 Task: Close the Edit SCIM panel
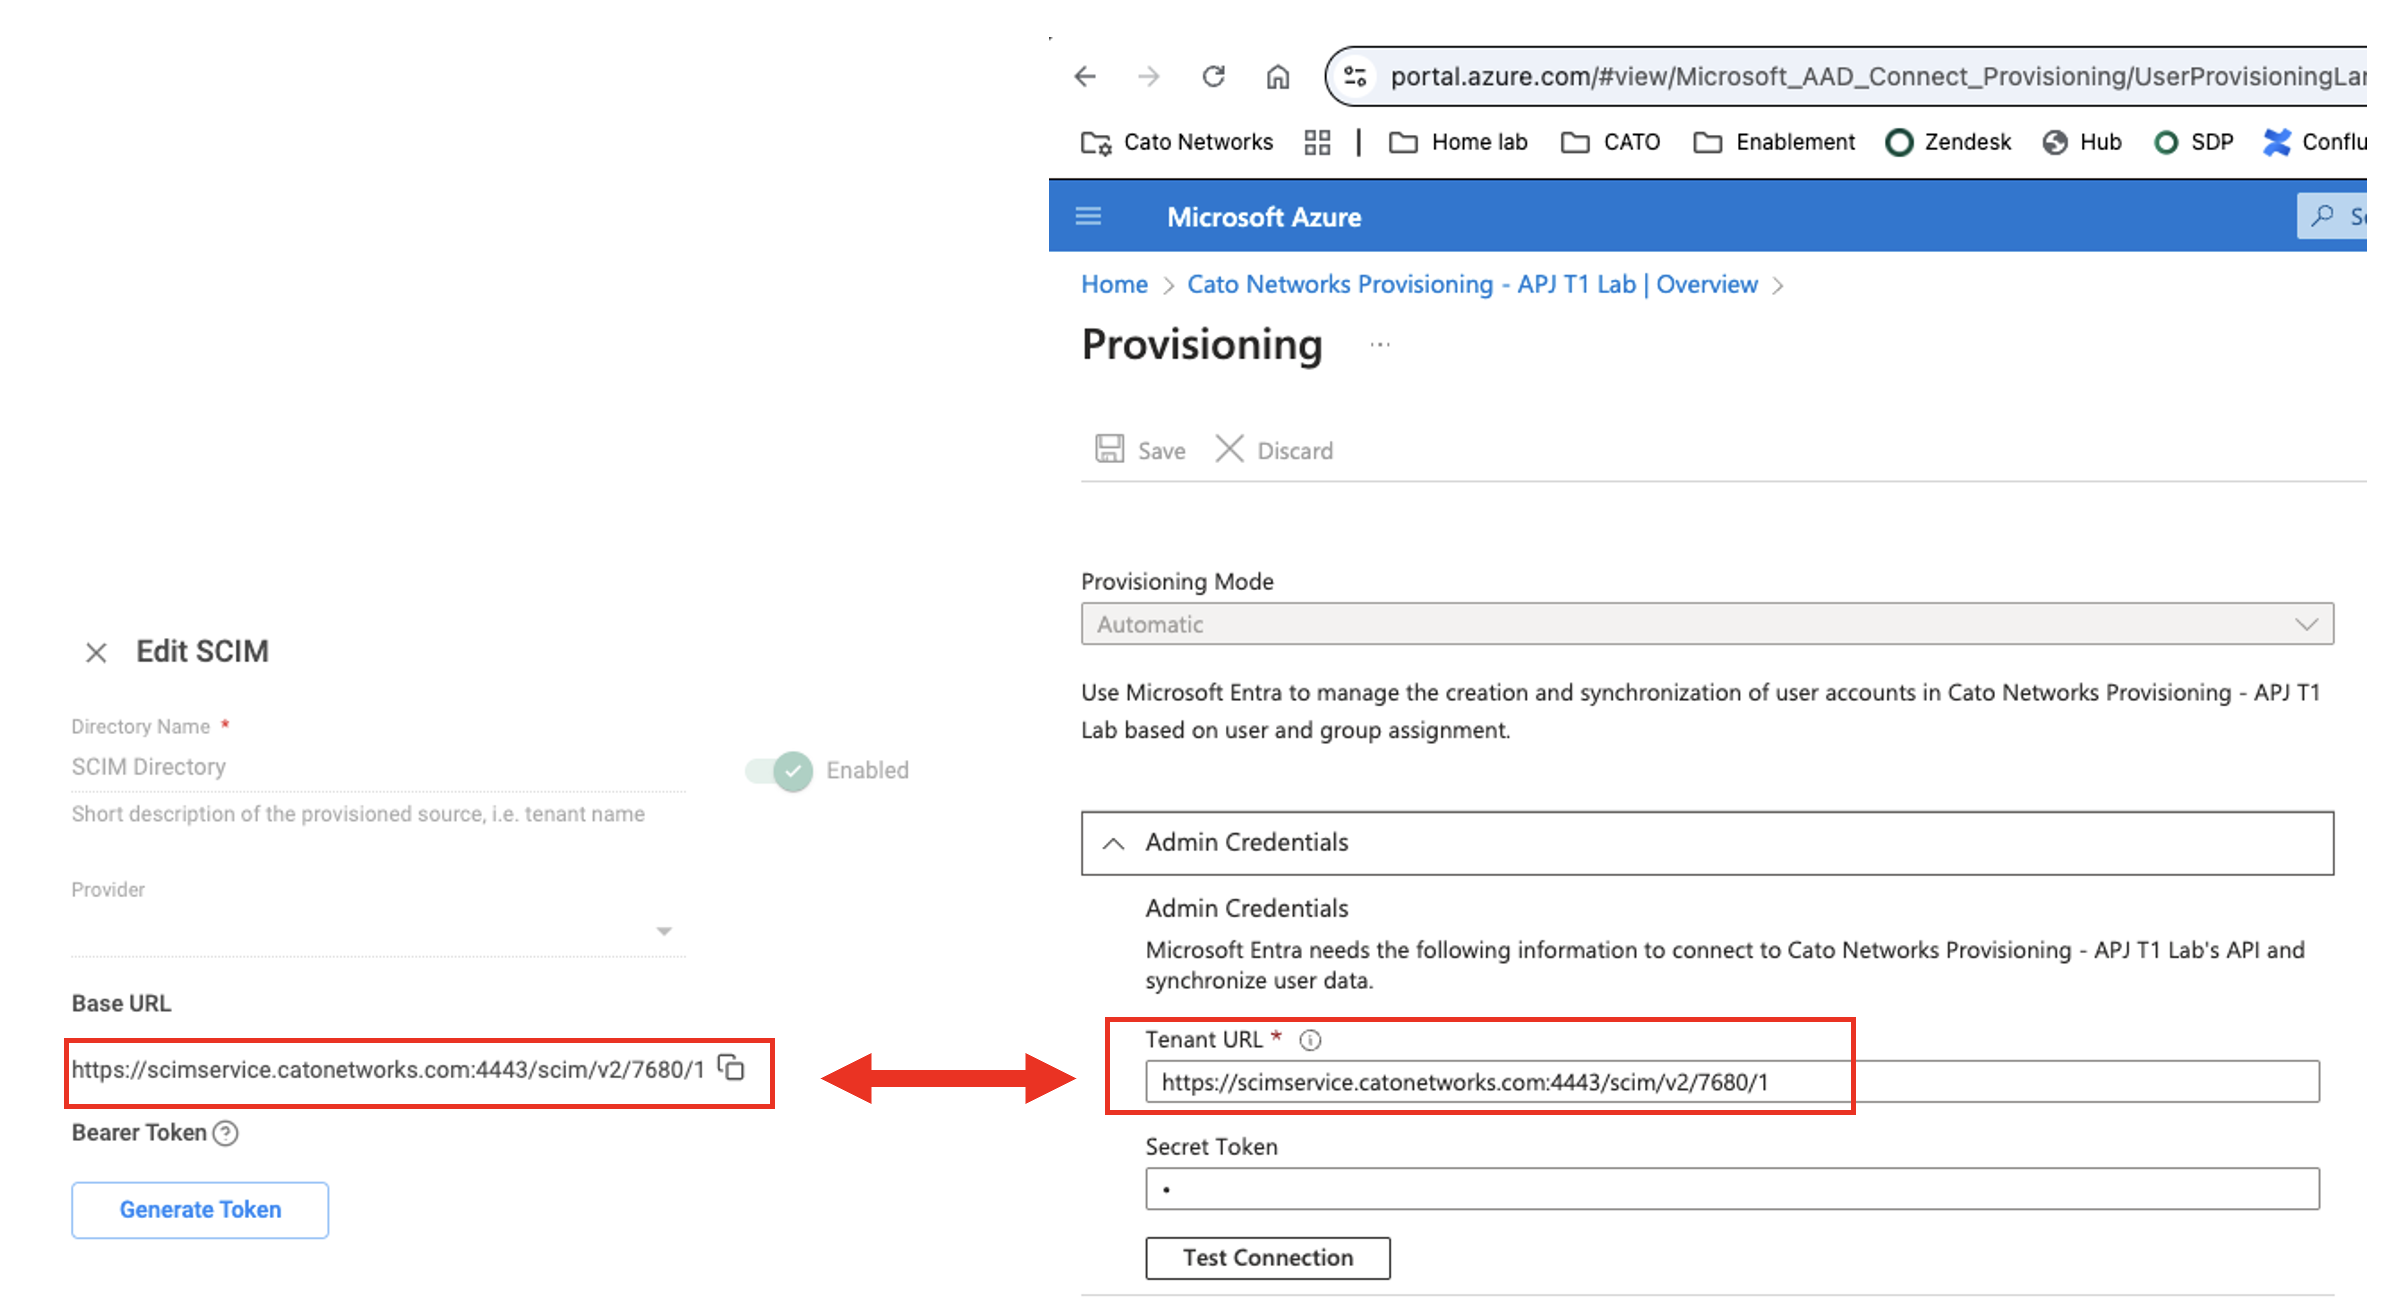tap(96, 651)
